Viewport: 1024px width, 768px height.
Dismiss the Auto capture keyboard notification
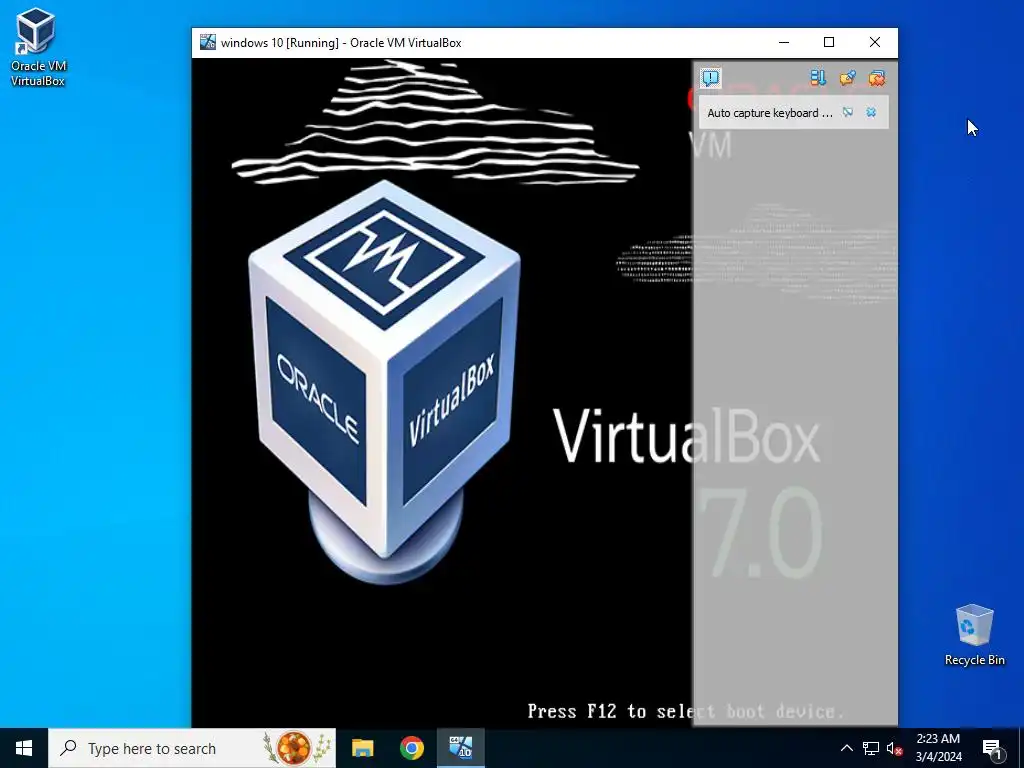click(x=871, y=112)
